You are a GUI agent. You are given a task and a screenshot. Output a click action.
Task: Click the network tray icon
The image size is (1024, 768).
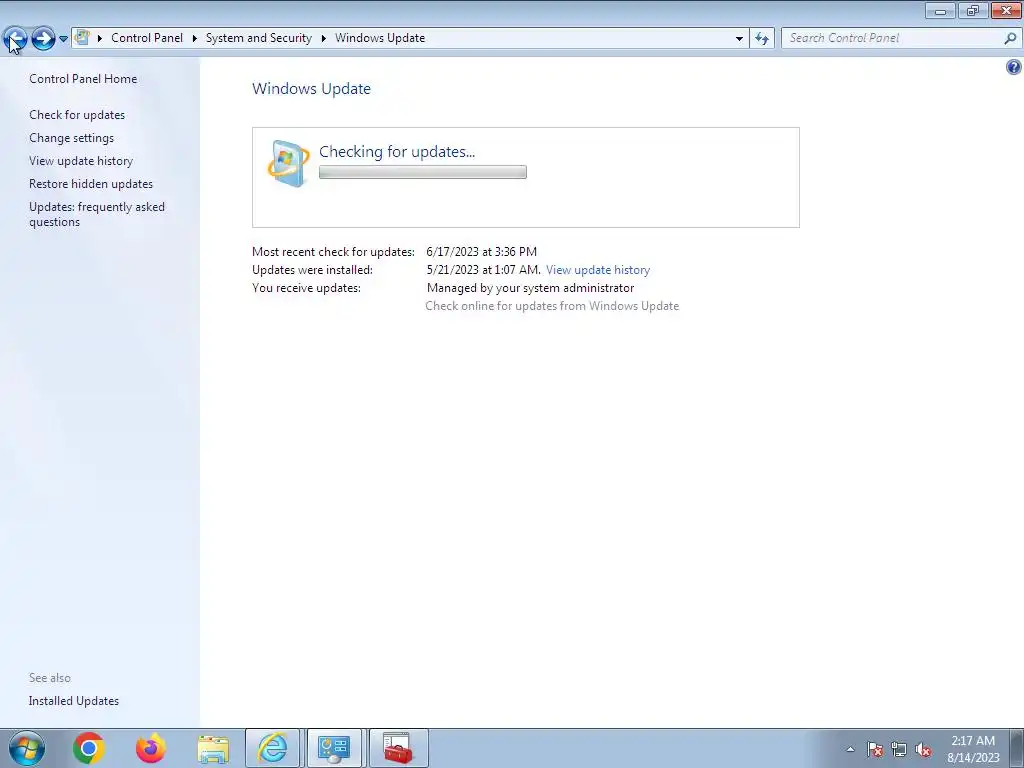[x=899, y=749]
